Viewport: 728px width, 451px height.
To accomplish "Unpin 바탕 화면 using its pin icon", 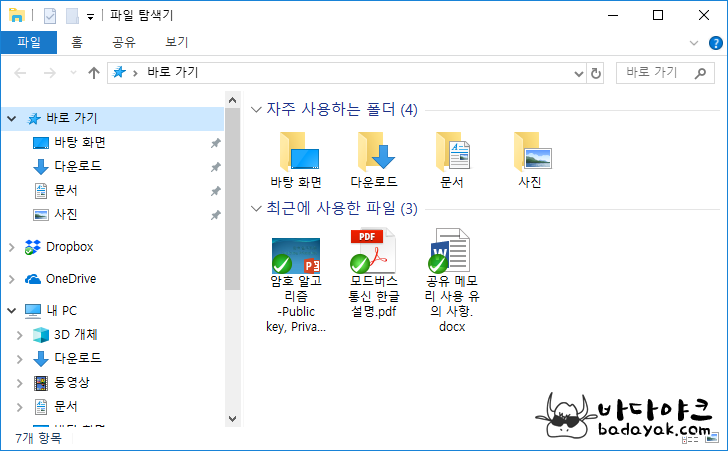I will 215,143.
